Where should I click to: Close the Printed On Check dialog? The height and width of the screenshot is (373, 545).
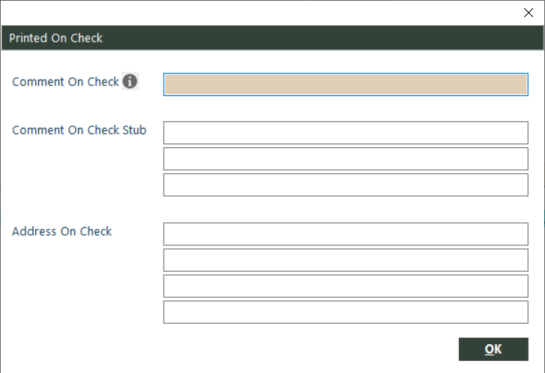(528, 13)
